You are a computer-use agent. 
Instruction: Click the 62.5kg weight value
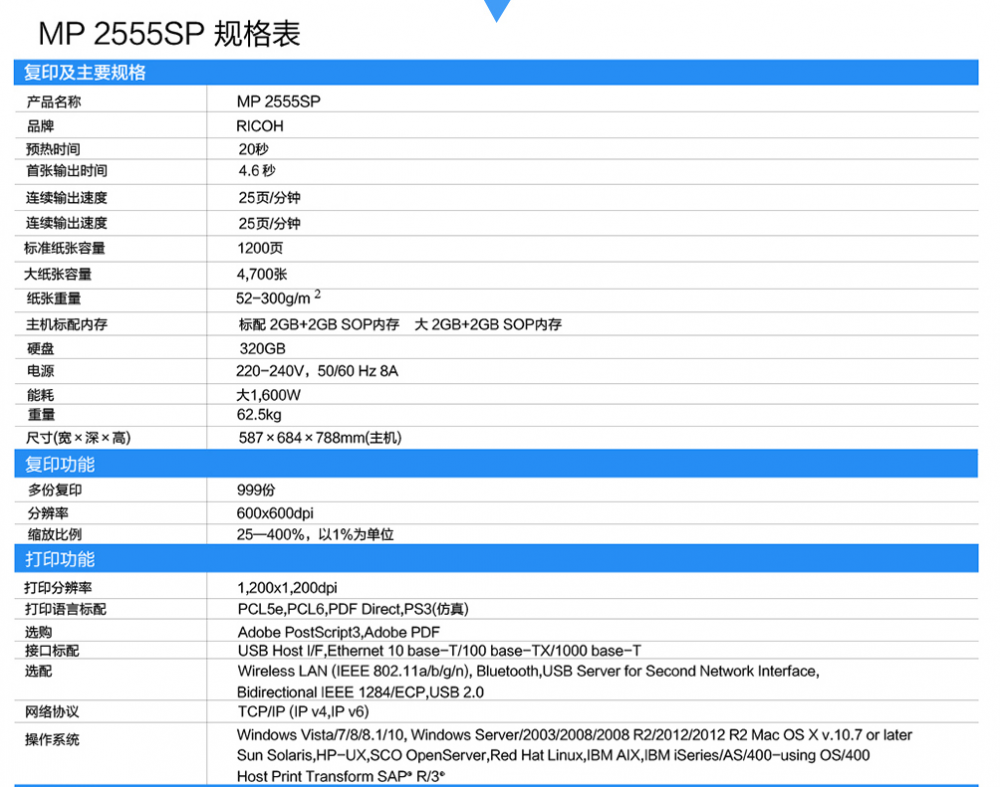259,414
